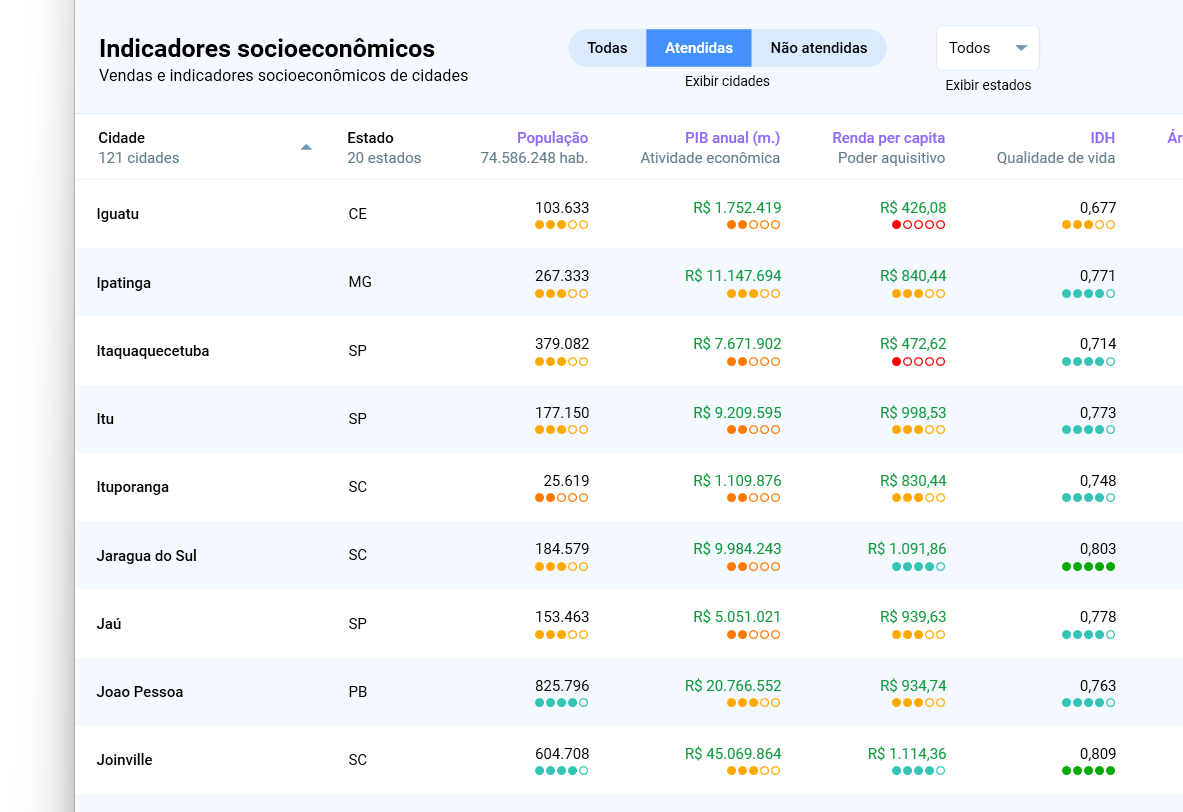The width and height of the screenshot is (1183, 812).
Task: Click Joinville green IDH rating dots
Action: tap(1088, 771)
